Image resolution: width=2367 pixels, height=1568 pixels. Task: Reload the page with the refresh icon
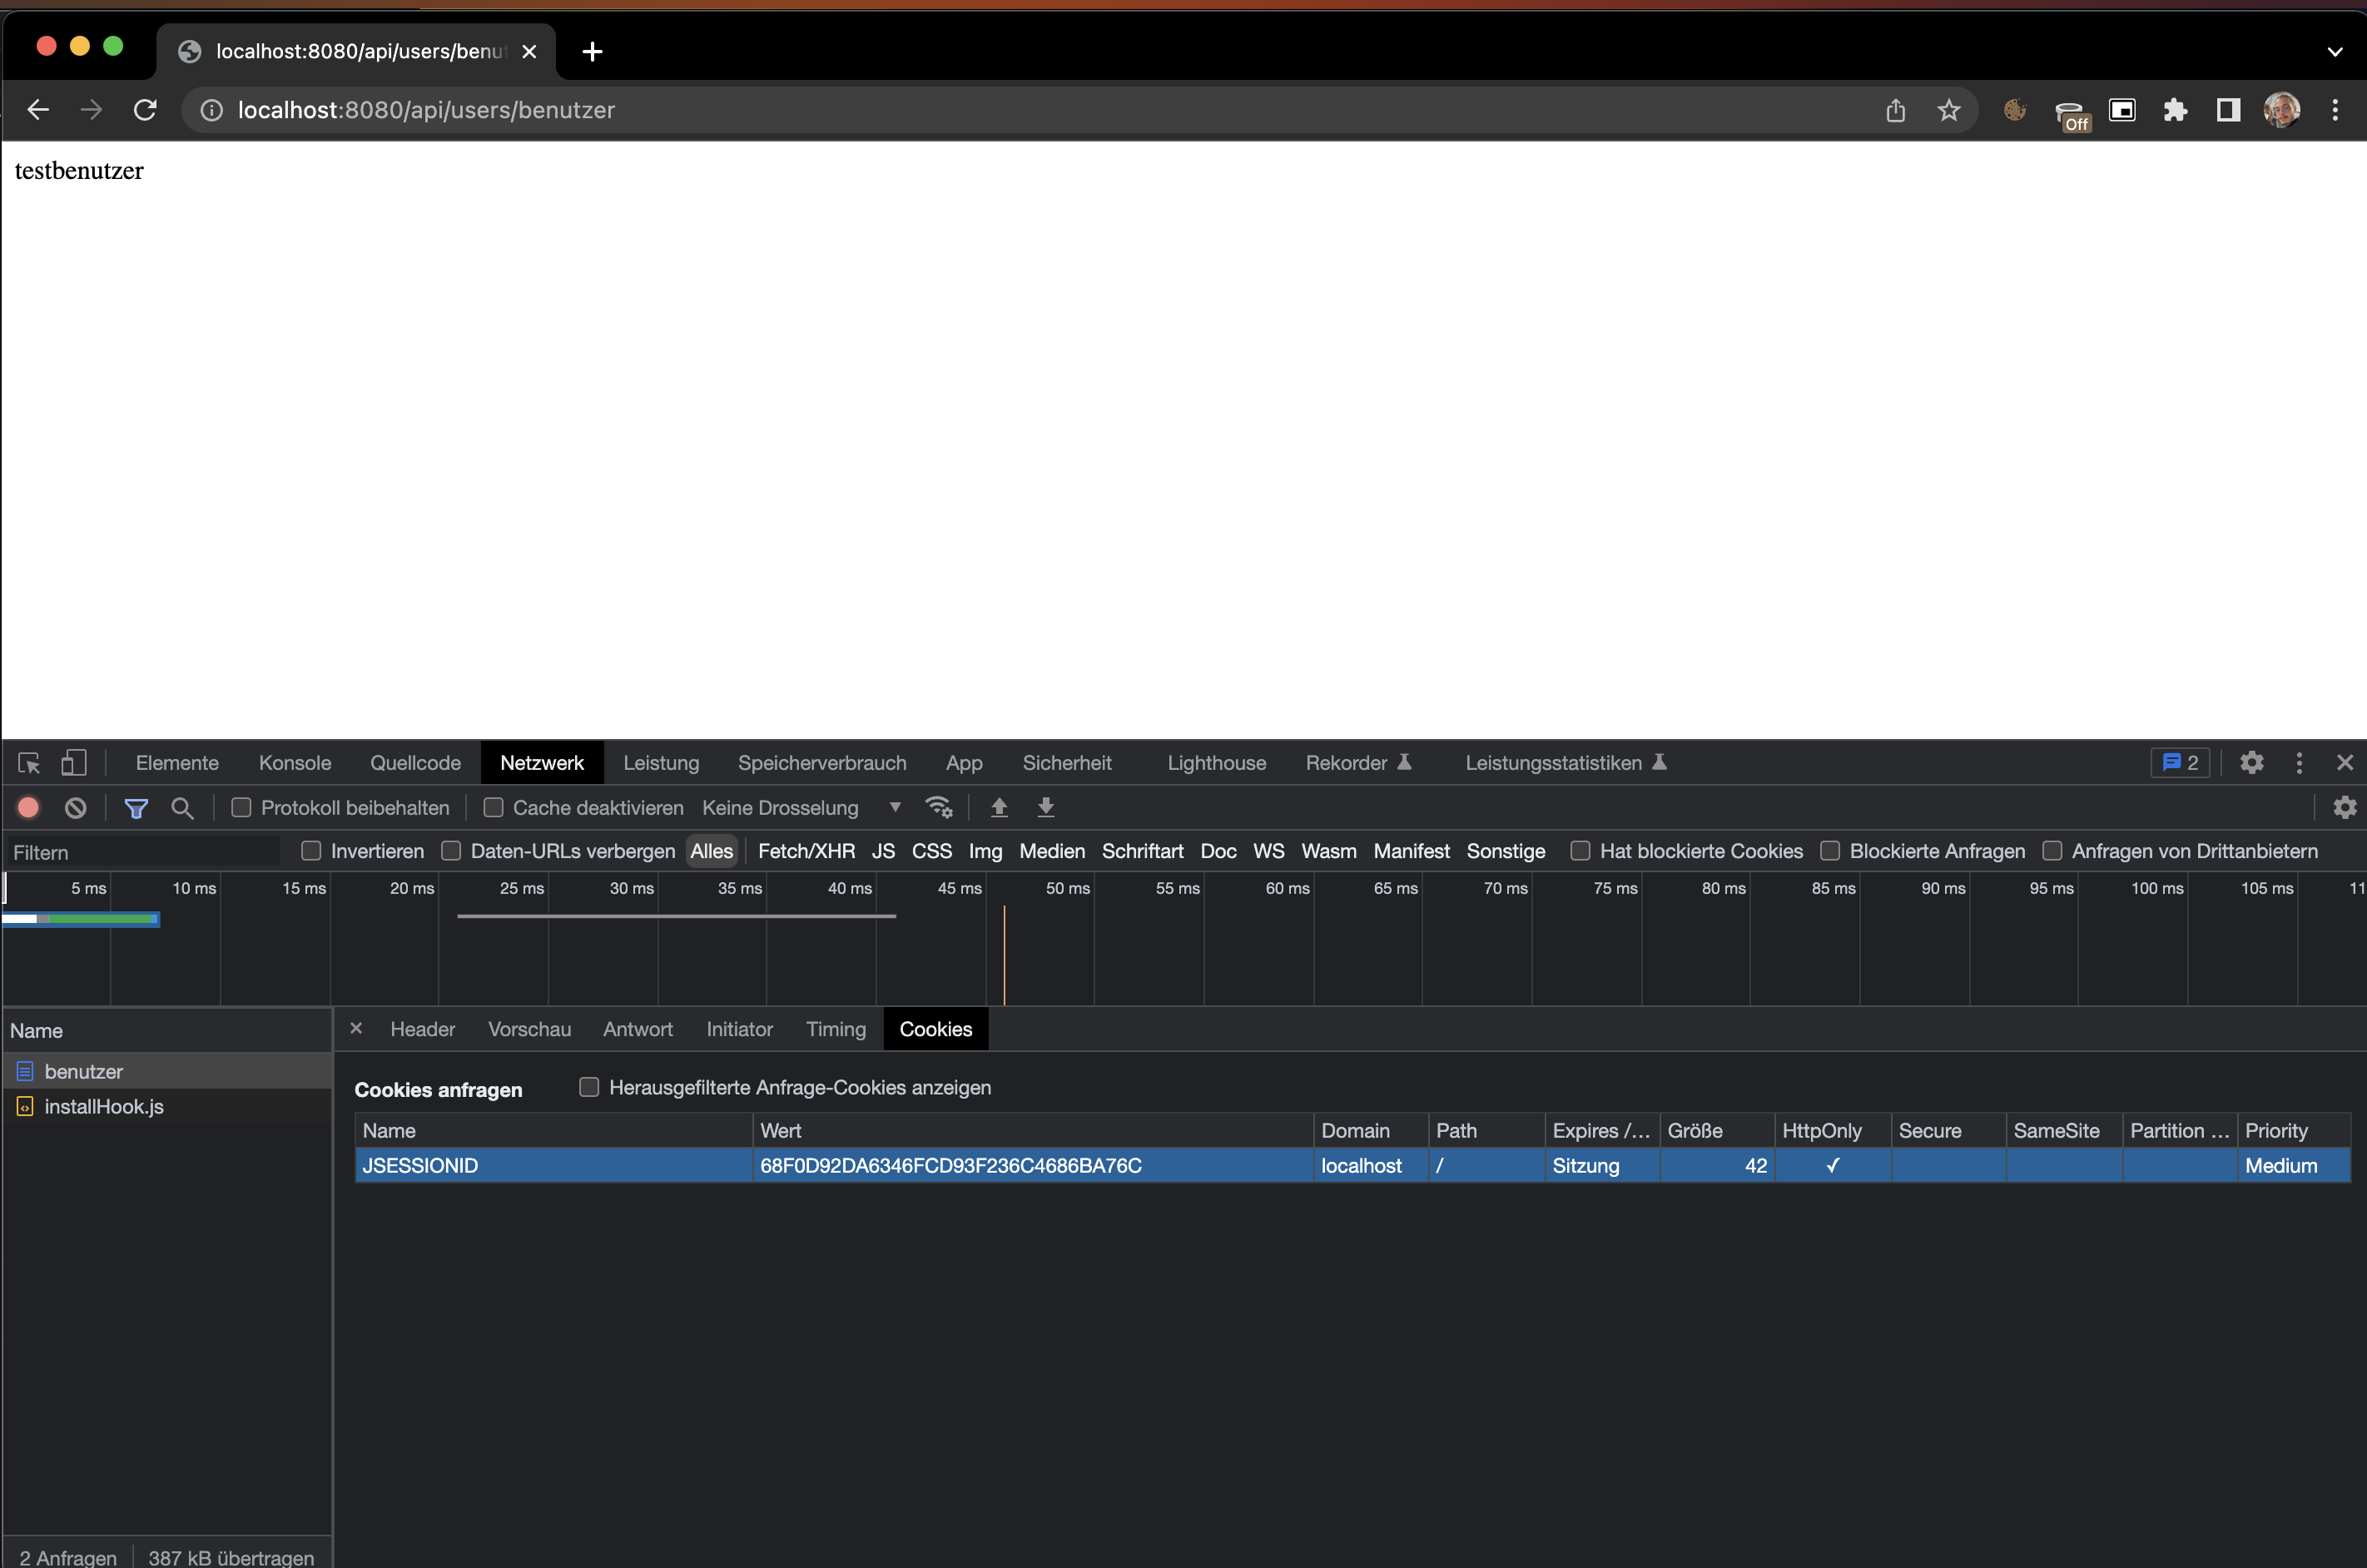[x=145, y=110]
